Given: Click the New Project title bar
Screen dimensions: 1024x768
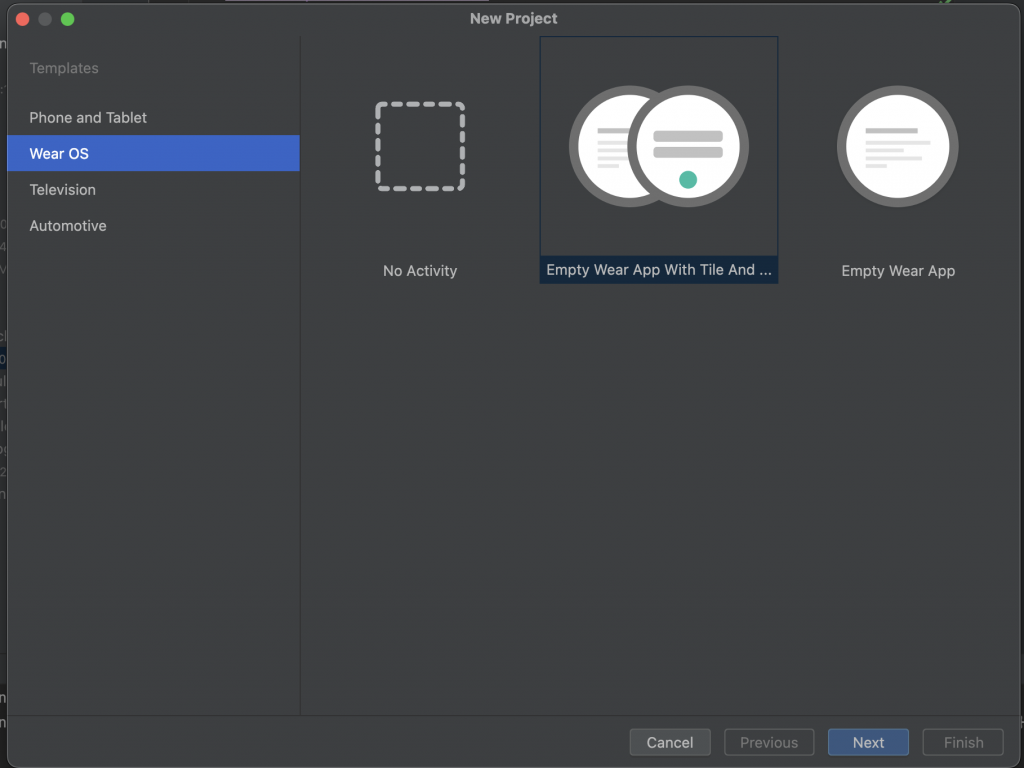Looking at the screenshot, I should pos(513,18).
